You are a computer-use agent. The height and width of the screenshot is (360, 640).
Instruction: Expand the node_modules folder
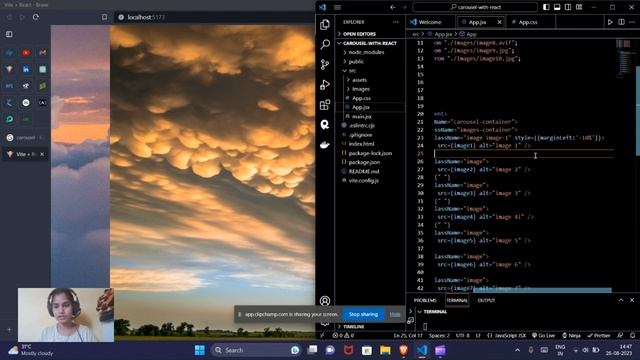pos(370,52)
